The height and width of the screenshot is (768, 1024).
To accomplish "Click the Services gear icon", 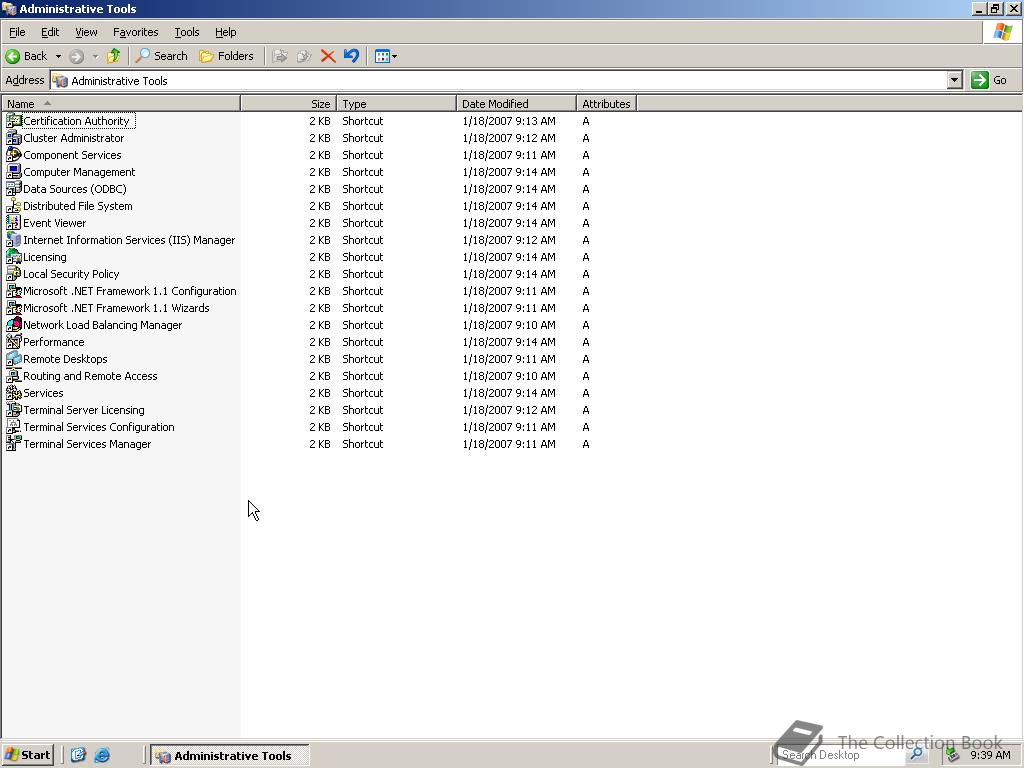I will (13, 392).
